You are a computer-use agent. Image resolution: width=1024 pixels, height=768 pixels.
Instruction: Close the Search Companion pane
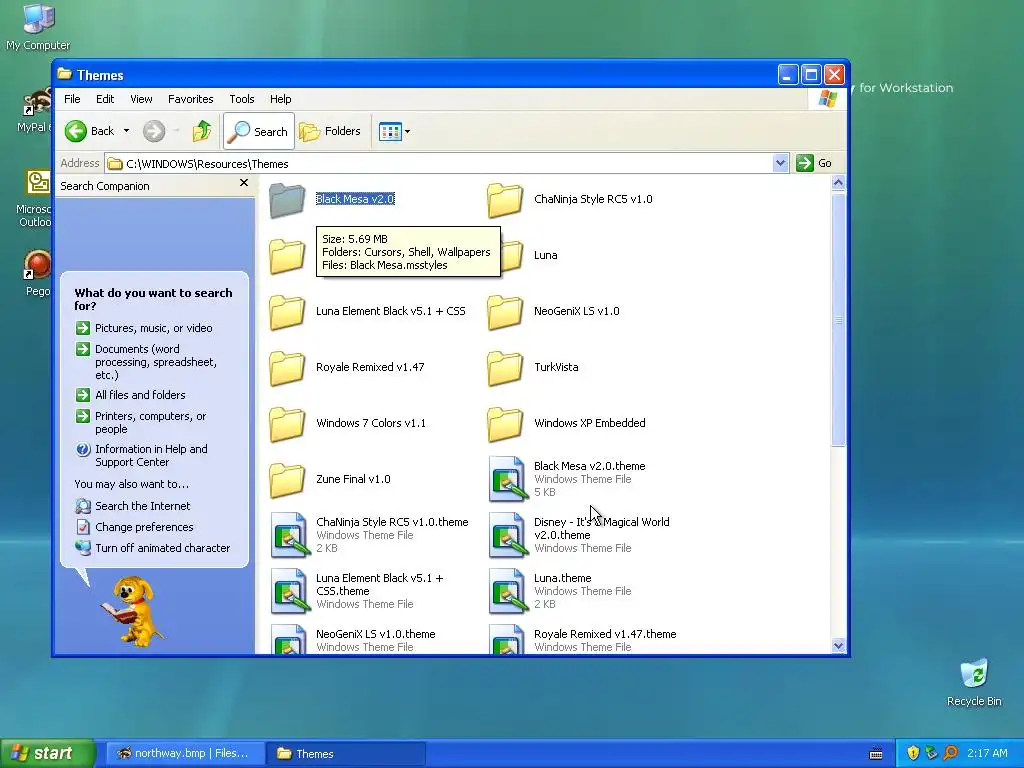tap(244, 184)
